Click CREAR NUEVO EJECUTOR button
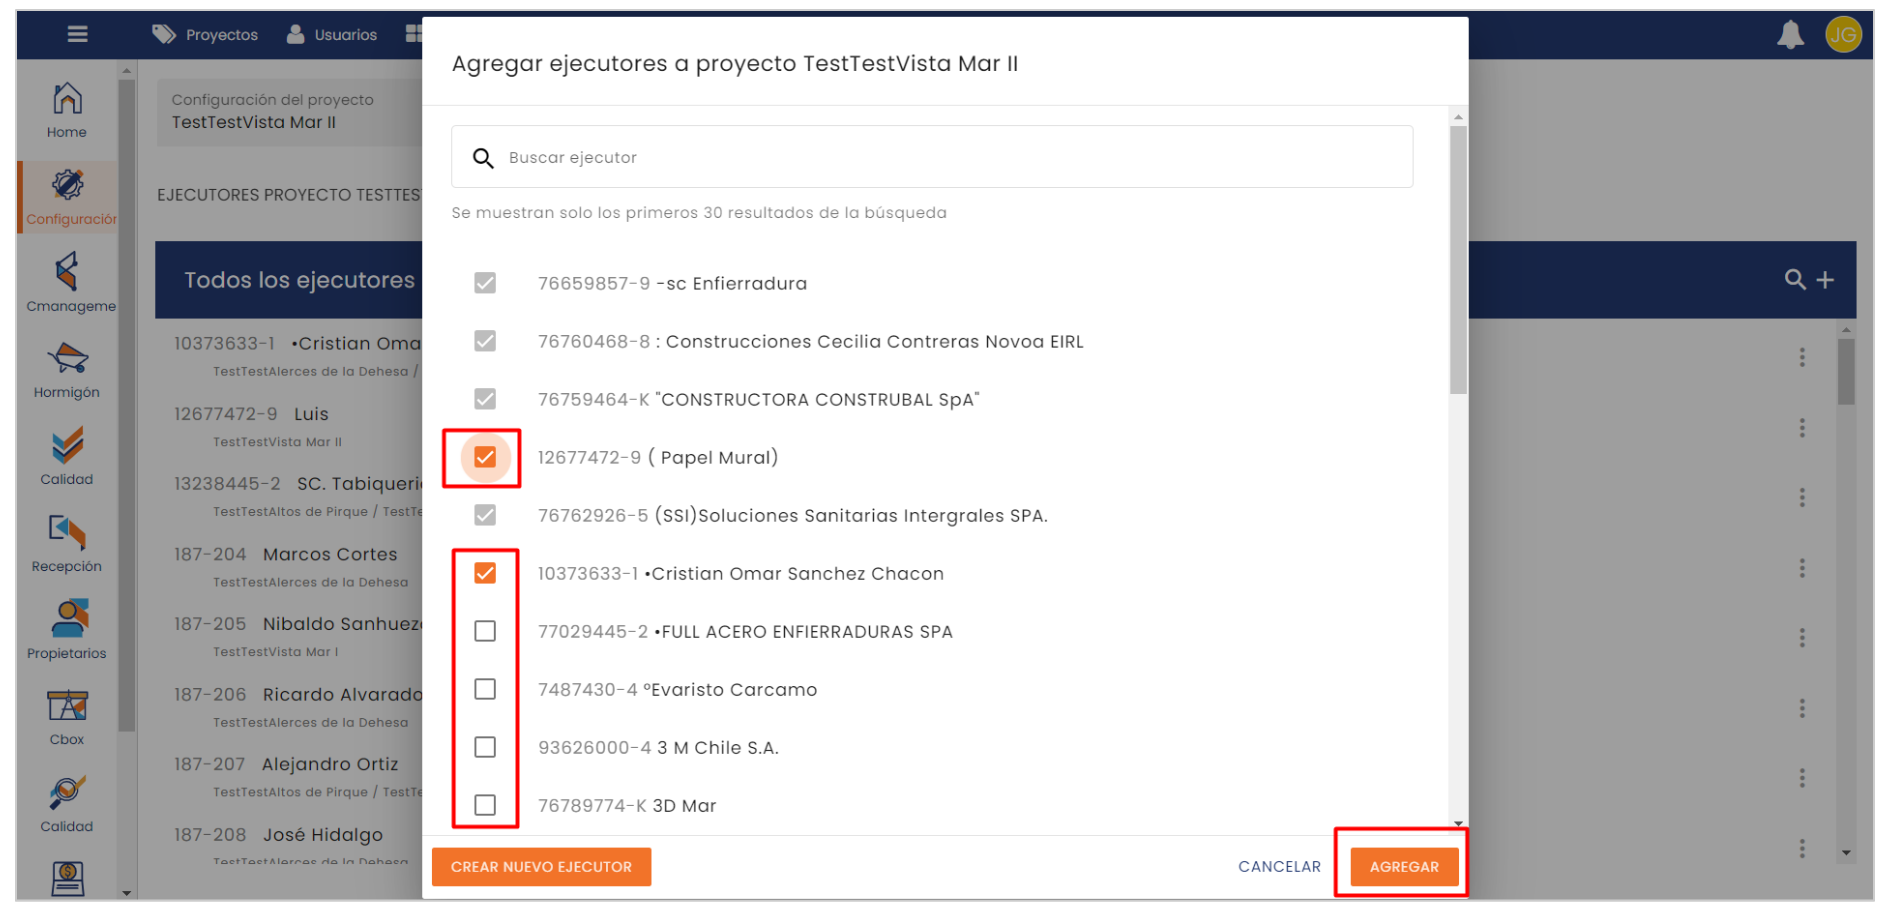The image size is (1878, 910). (x=541, y=867)
